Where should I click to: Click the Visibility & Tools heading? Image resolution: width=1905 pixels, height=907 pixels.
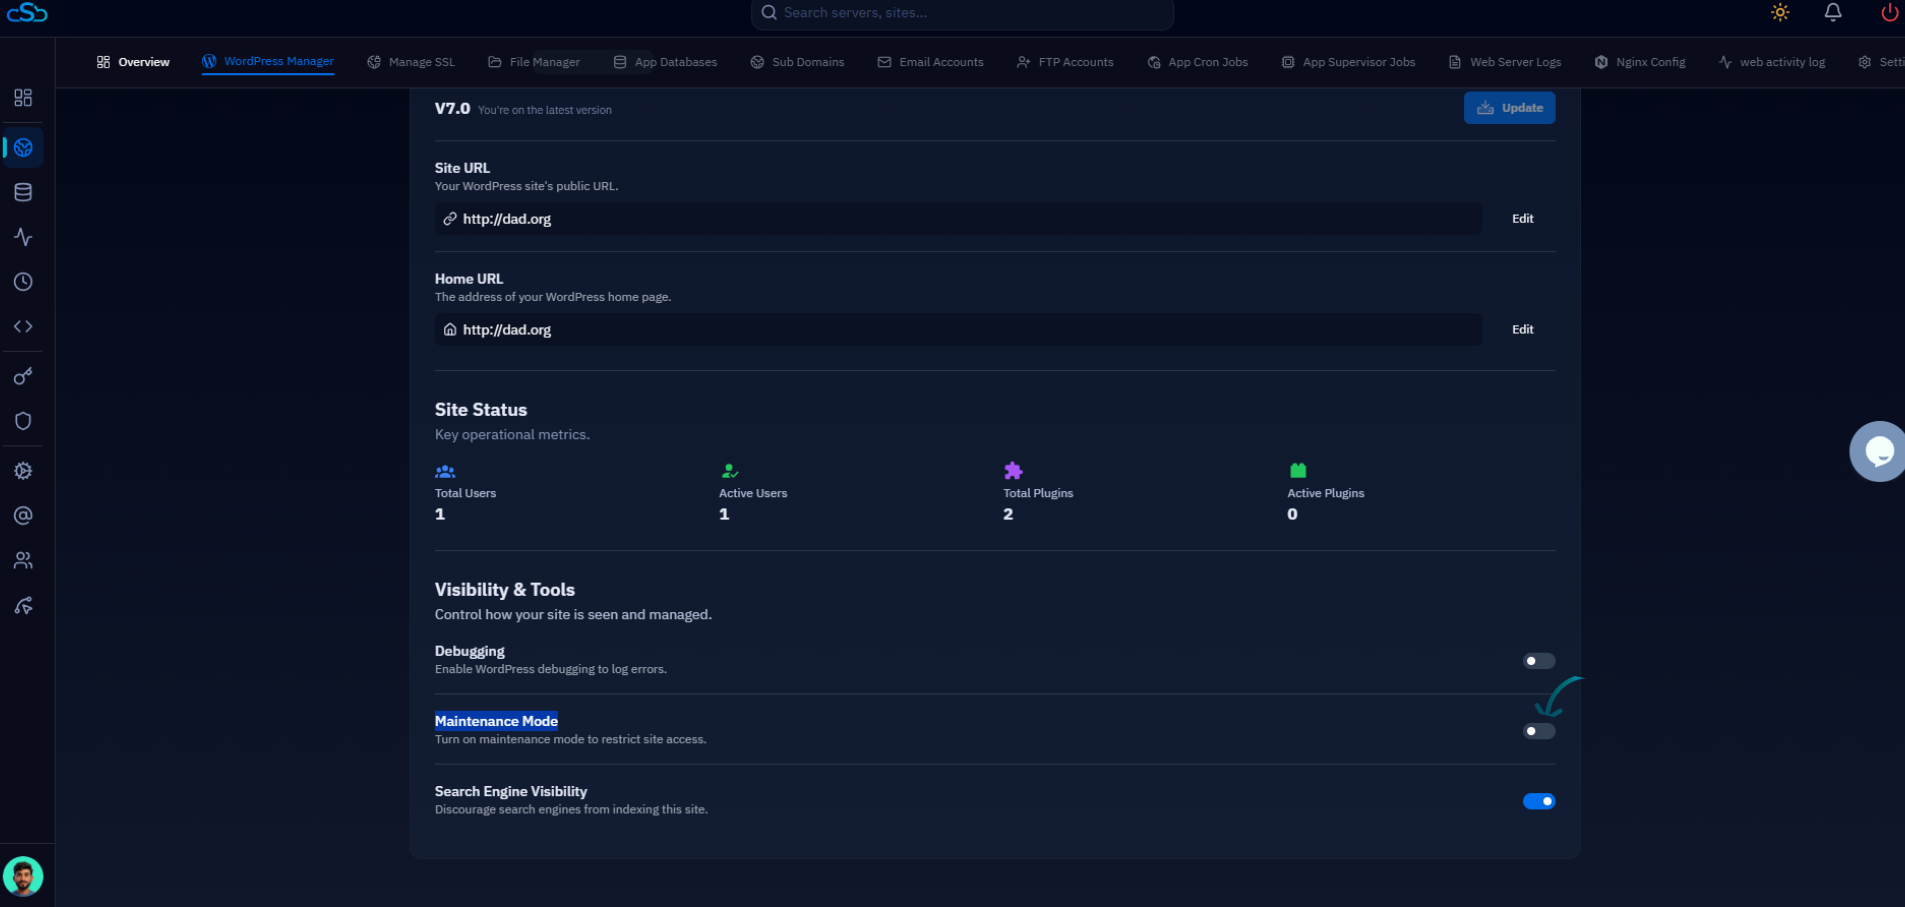(505, 590)
